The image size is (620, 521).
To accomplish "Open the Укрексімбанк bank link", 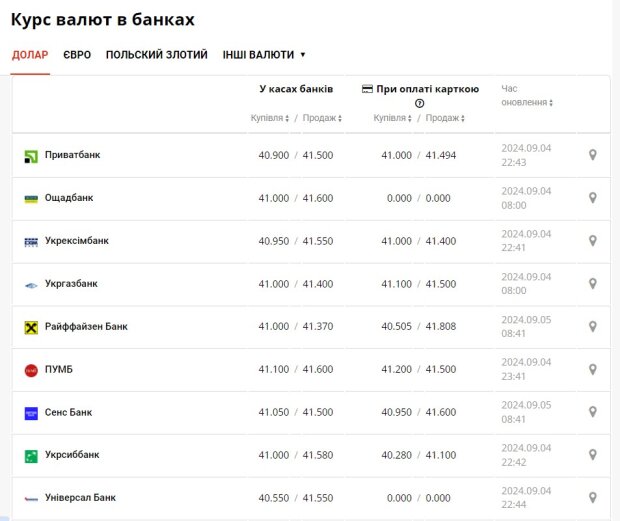I will click(77, 241).
